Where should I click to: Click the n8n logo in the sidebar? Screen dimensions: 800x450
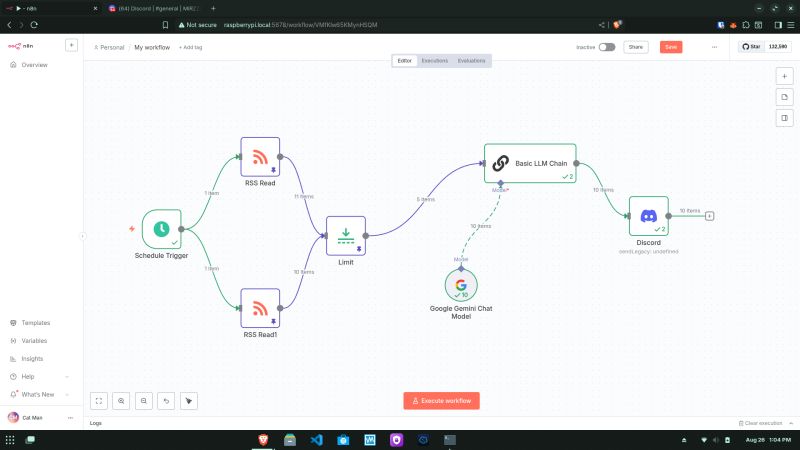(20, 46)
